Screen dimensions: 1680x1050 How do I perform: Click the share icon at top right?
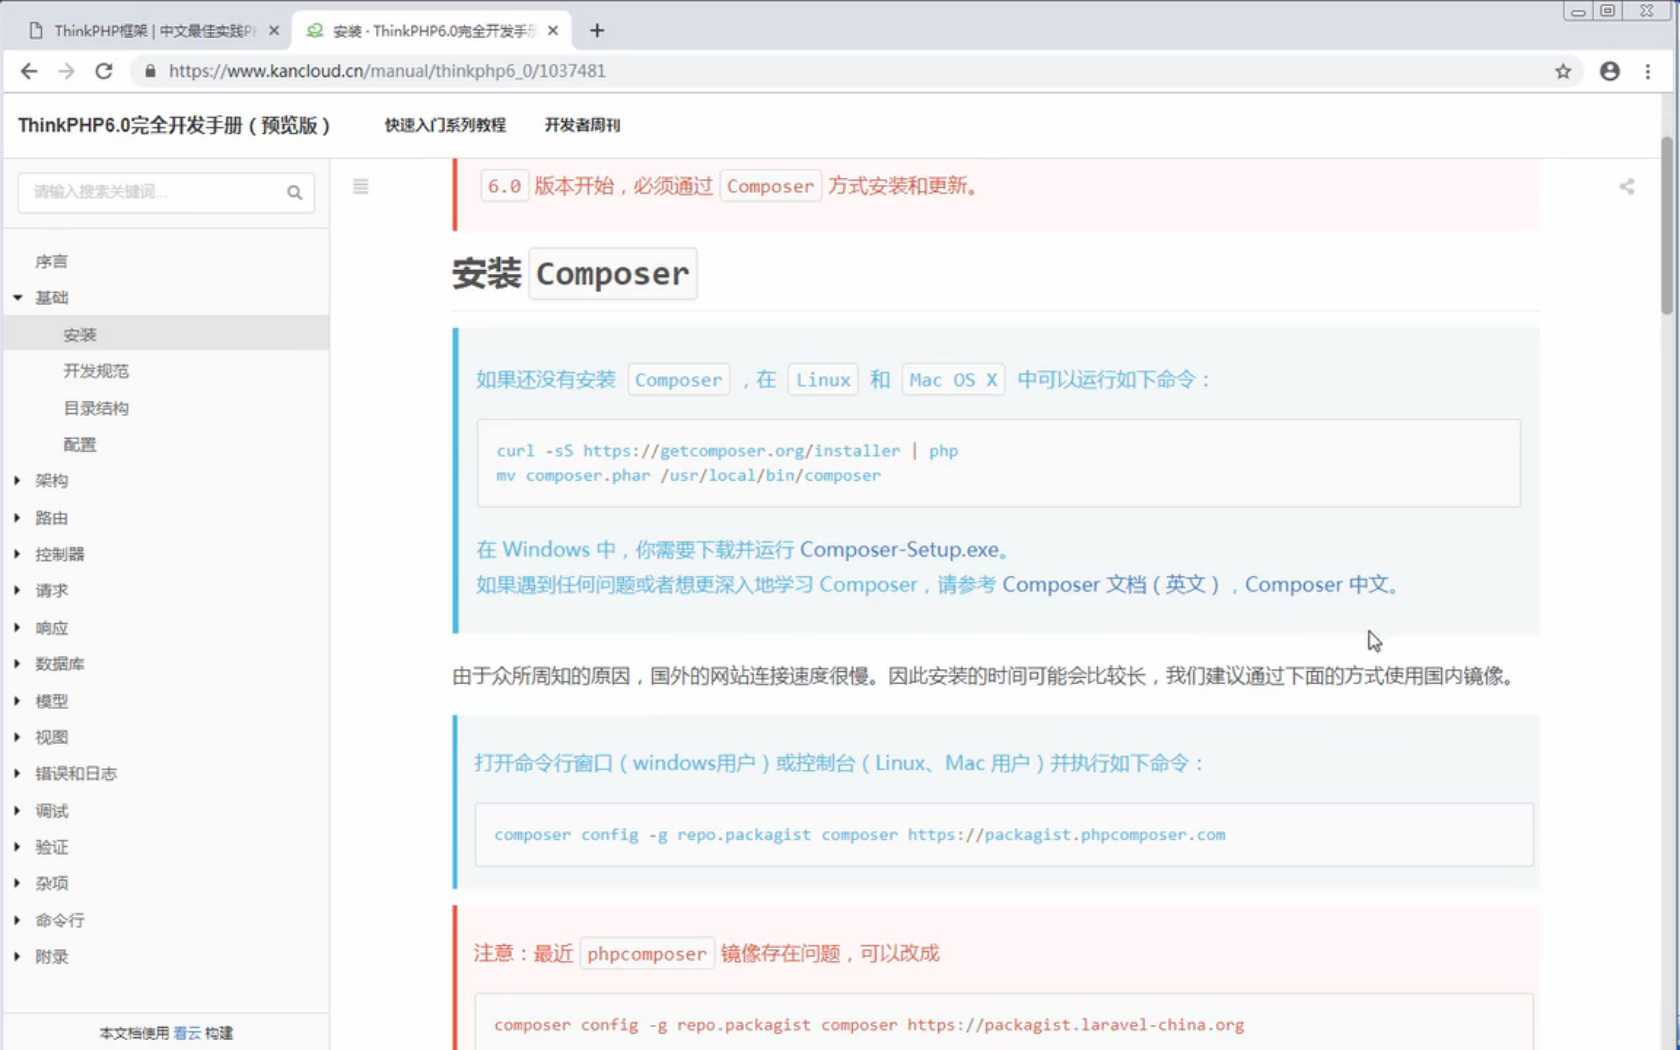1627,186
